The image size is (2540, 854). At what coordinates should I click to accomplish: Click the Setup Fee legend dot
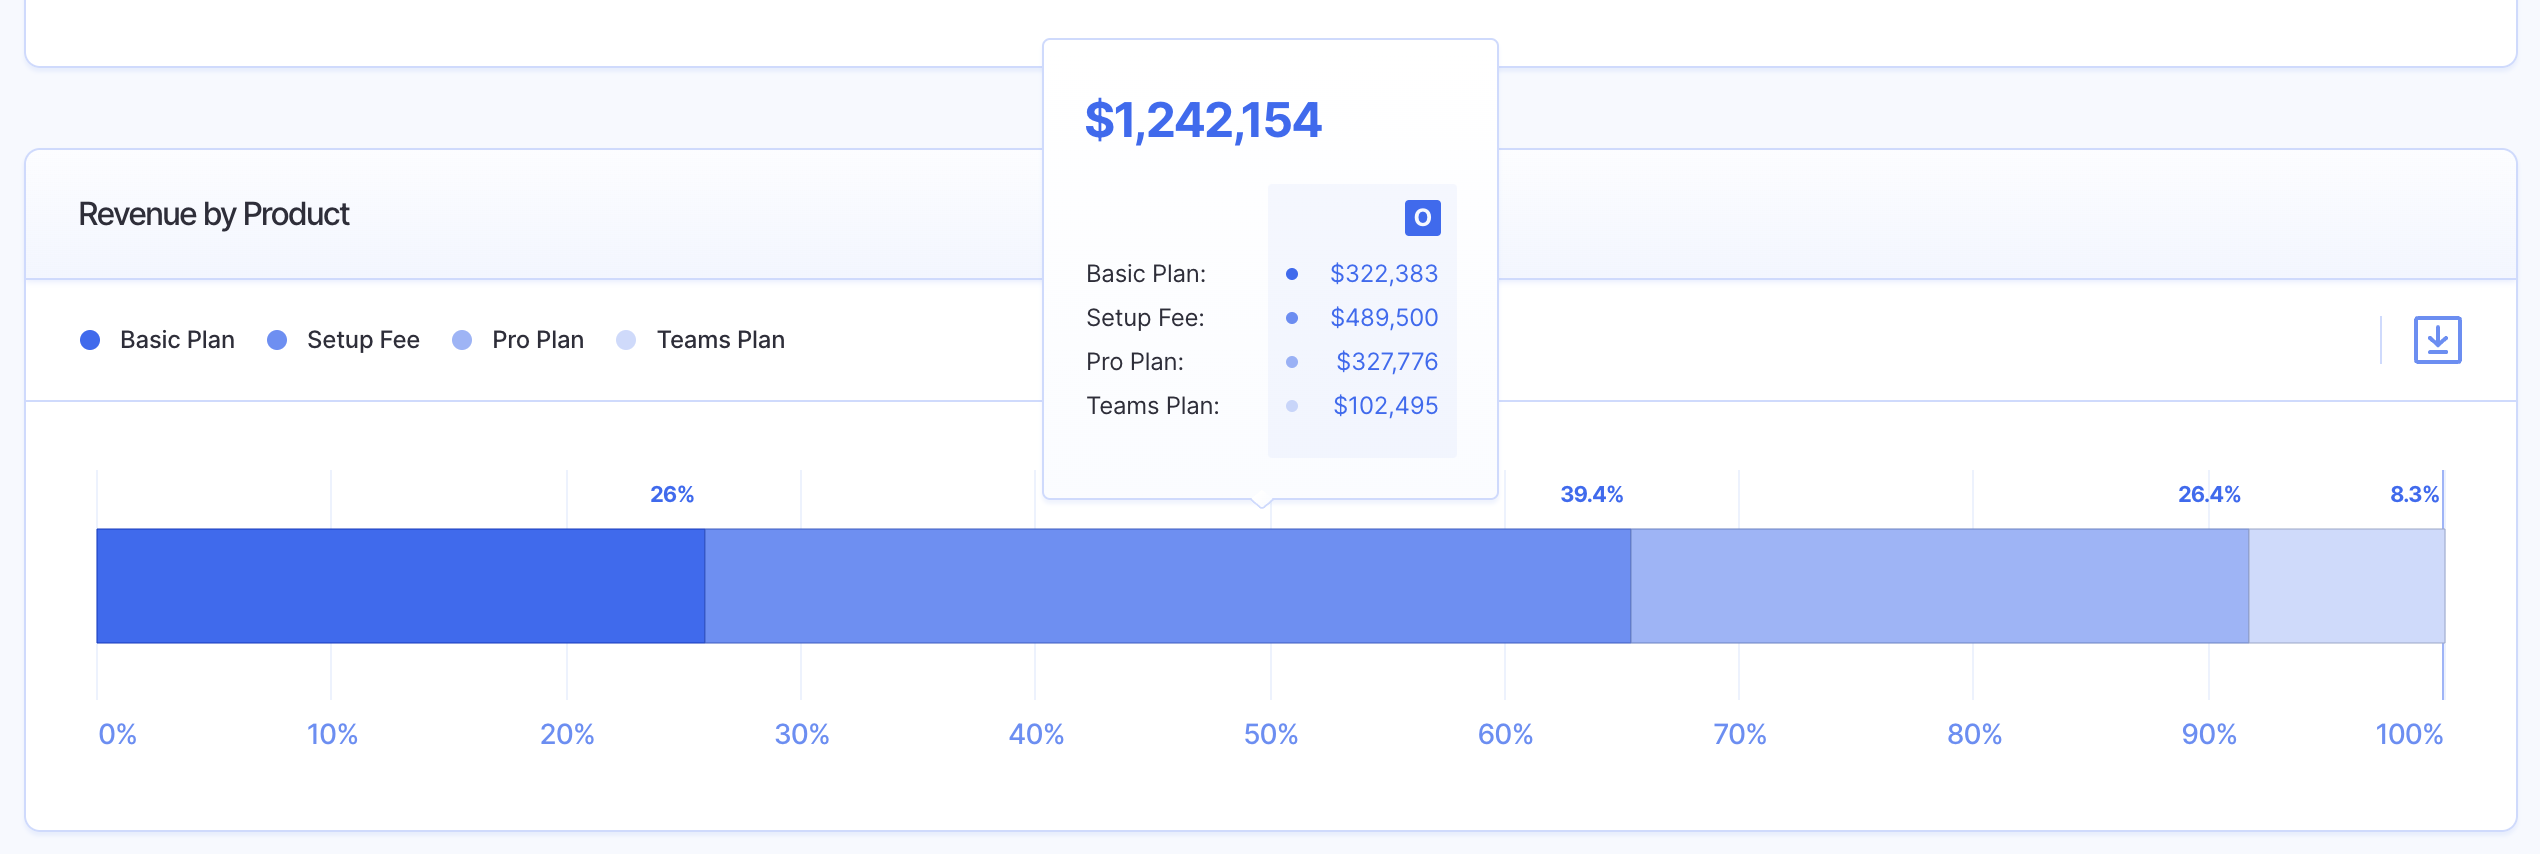point(277,340)
